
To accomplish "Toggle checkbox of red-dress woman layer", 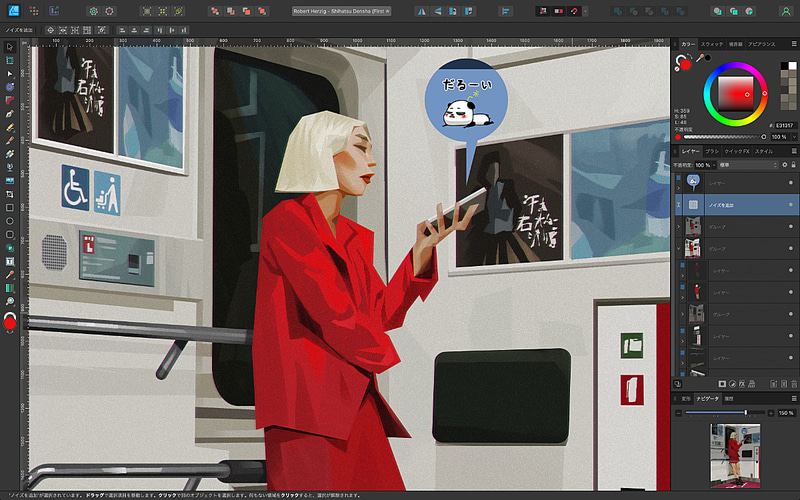I will (683, 287).
